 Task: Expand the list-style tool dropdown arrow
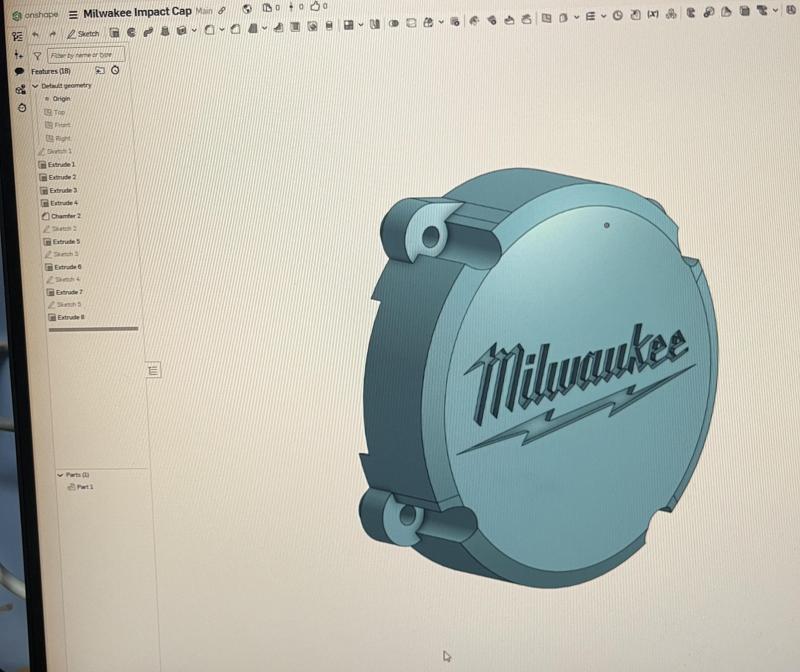coord(604,16)
